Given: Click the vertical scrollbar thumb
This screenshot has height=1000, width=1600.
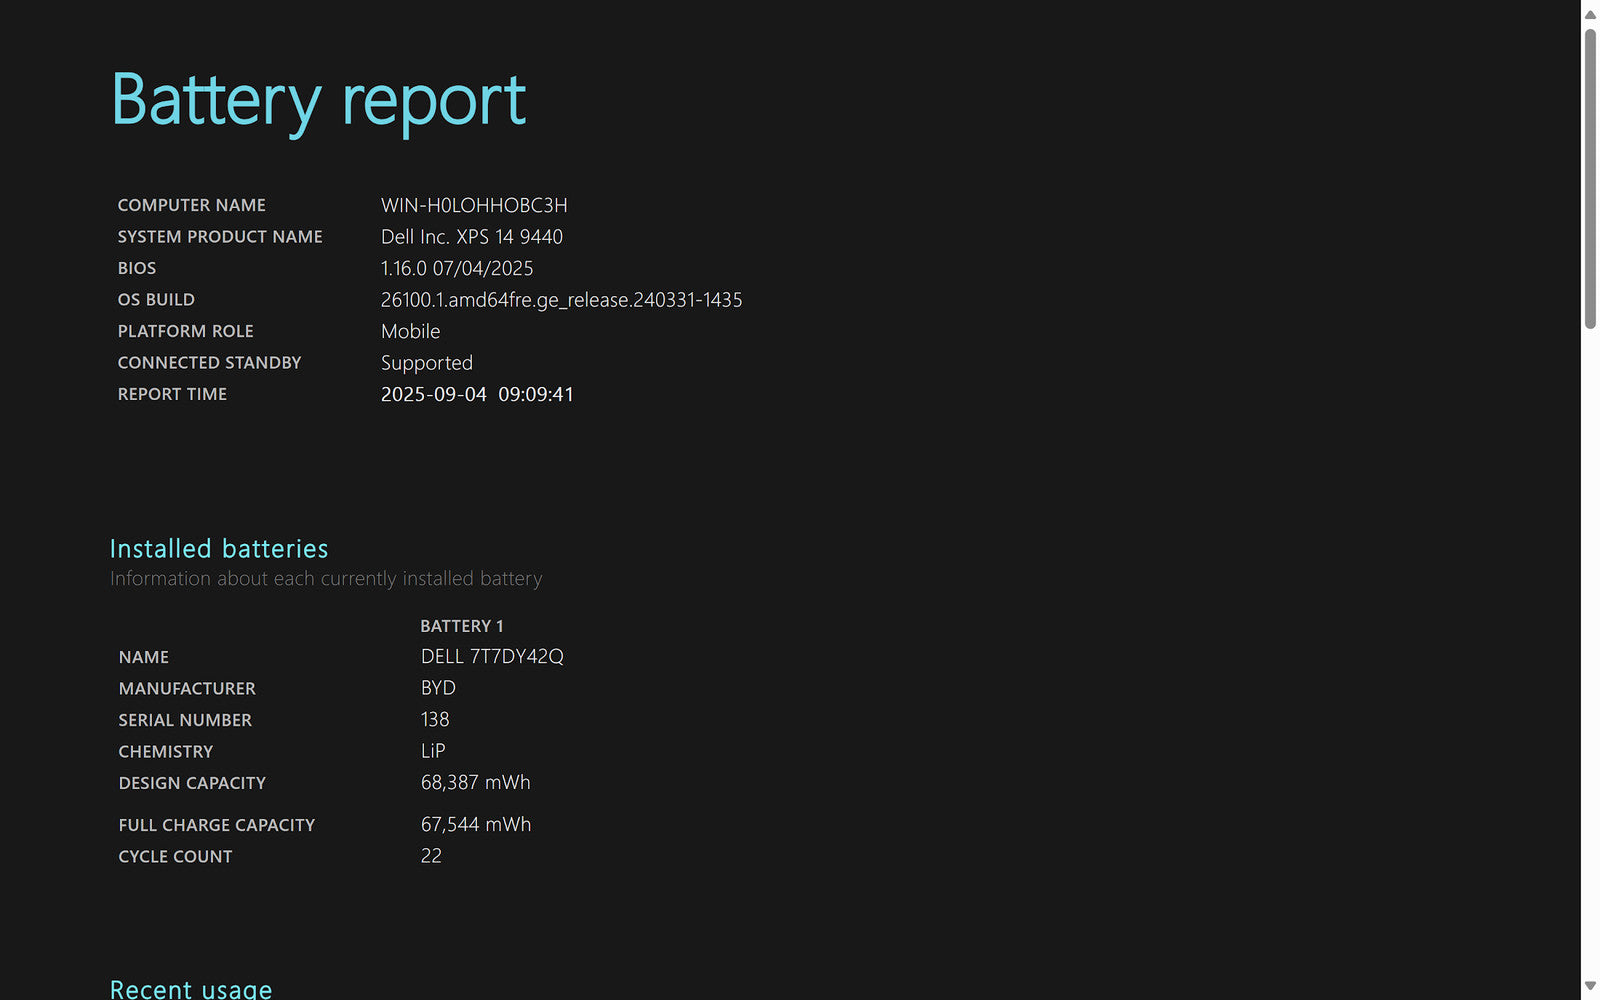Looking at the screenshot, I should pyautogui.click(x=1590, y=178).
